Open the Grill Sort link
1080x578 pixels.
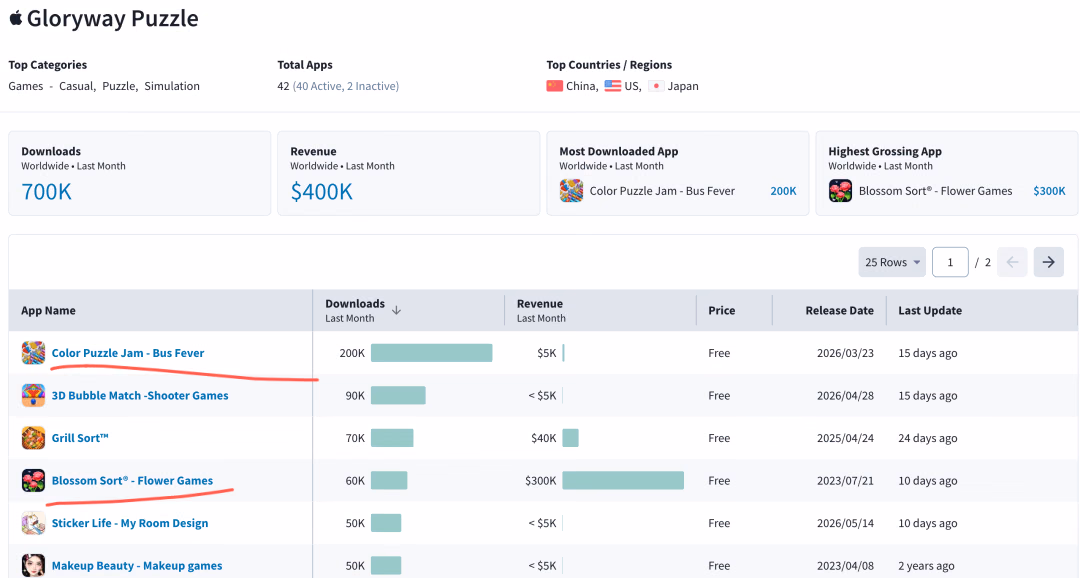(x=80, y=438)
